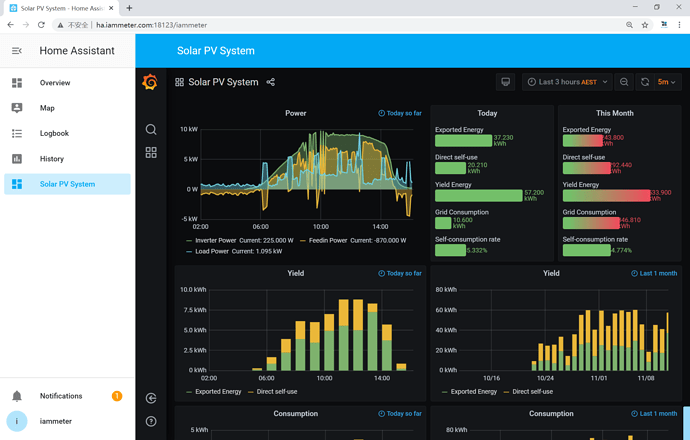This screenshot has width=690, height=440.
Task: Open the Grafana search icon
Action: point(151,129)
